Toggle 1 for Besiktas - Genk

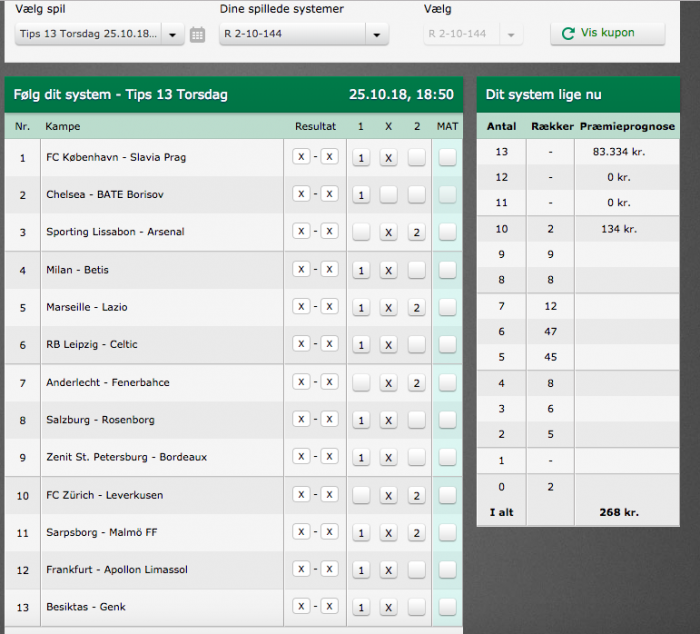point(361,607)
